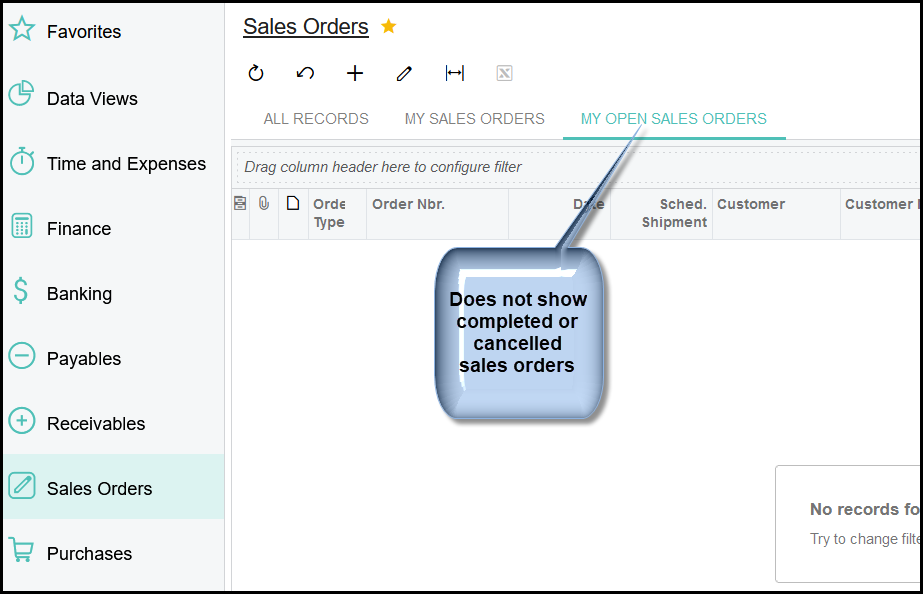Viewport: 923px width, 594px height.
Task: Click the grid selector column icon
Action: [240, 203]
